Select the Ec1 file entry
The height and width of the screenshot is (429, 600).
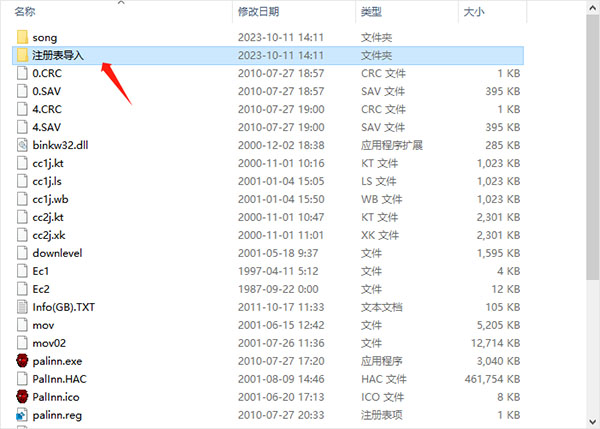[41, 270]
